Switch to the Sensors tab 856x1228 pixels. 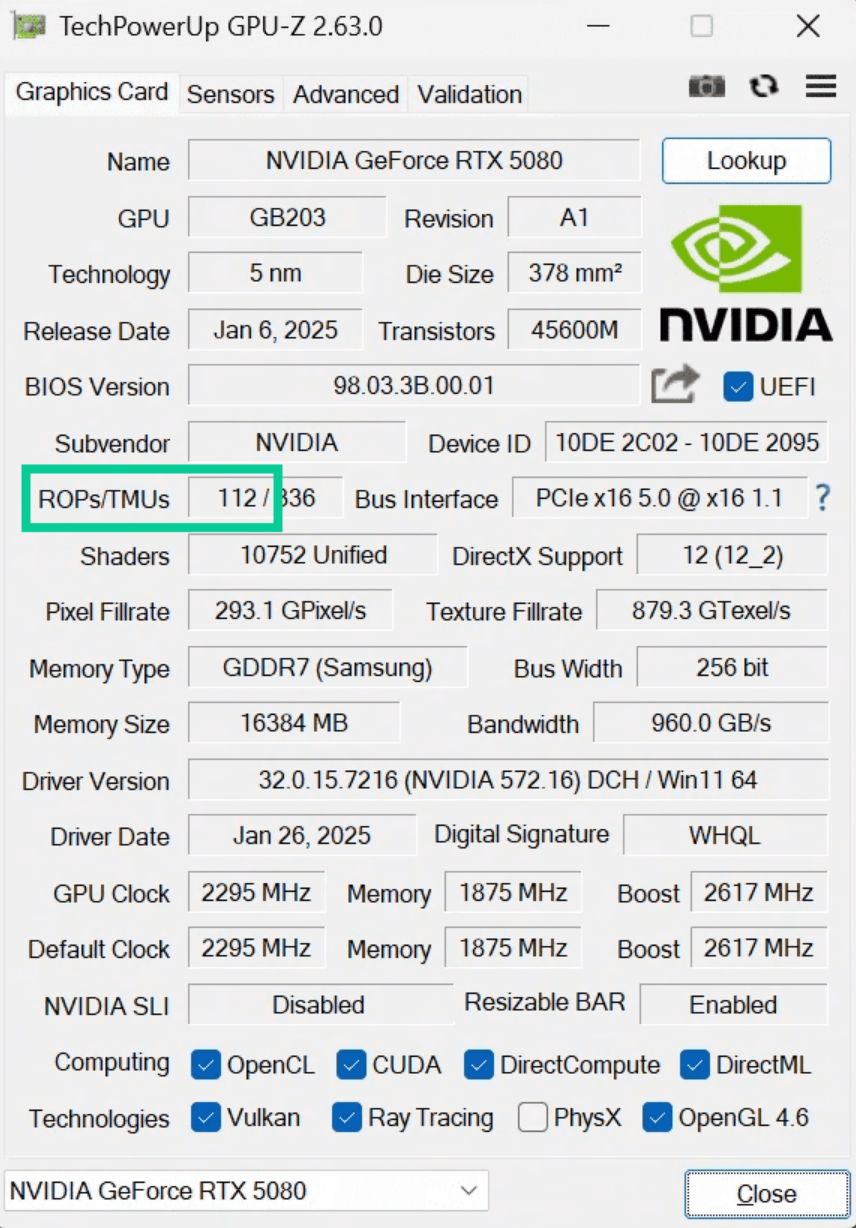tap(231, 94)
